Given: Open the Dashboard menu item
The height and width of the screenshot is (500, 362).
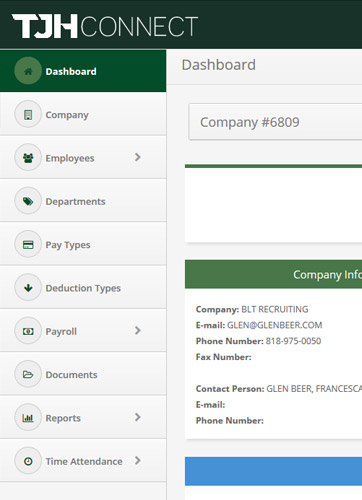Looking at the screenshot, I should pos(83,71).
